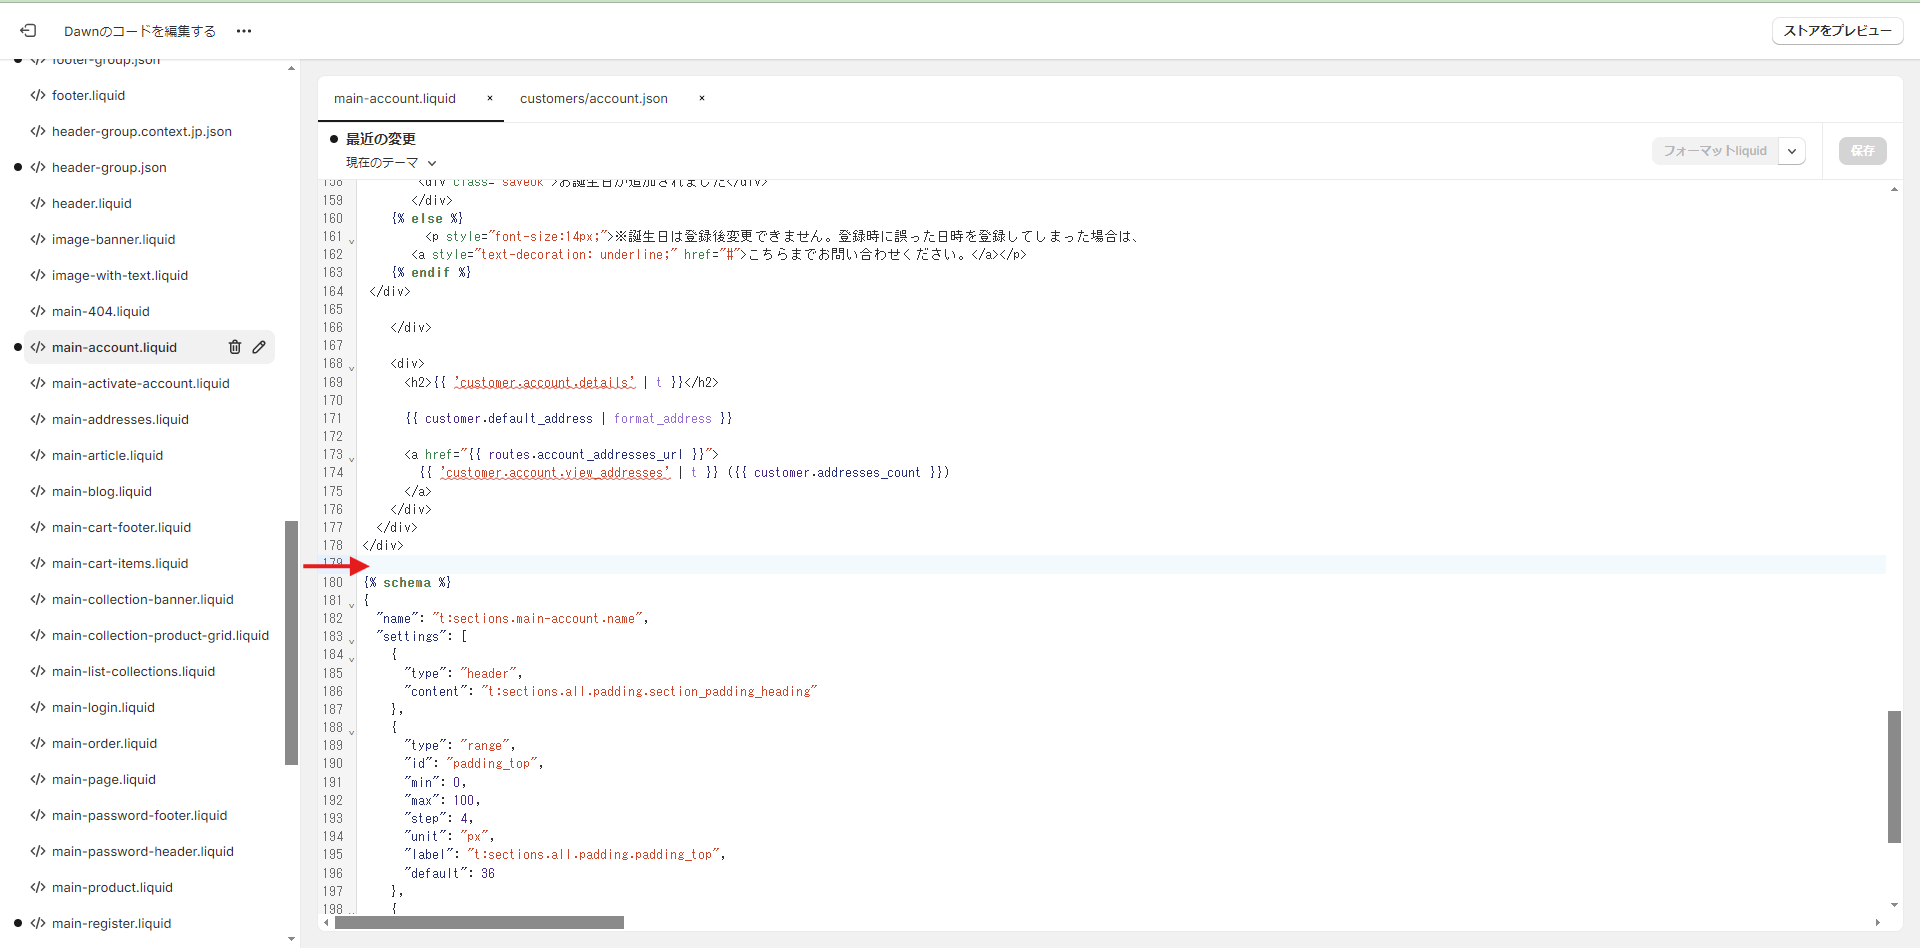The height and width of the screenshot is (948, 1920).
Task: Click editor scroll right arrow
Action: [x=1877, y=922]
